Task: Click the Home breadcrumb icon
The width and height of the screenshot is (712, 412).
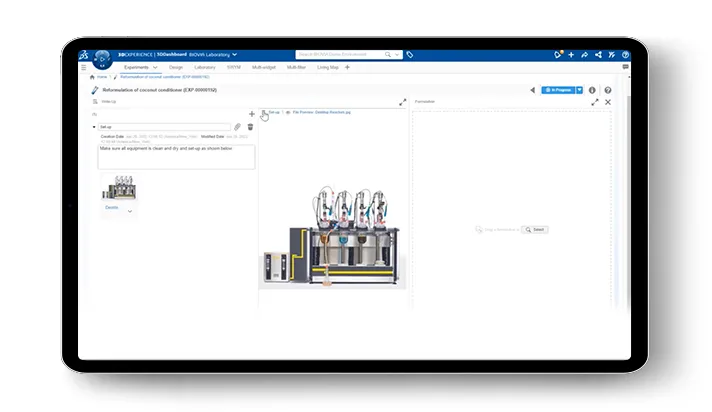Action: coord(92,77)
